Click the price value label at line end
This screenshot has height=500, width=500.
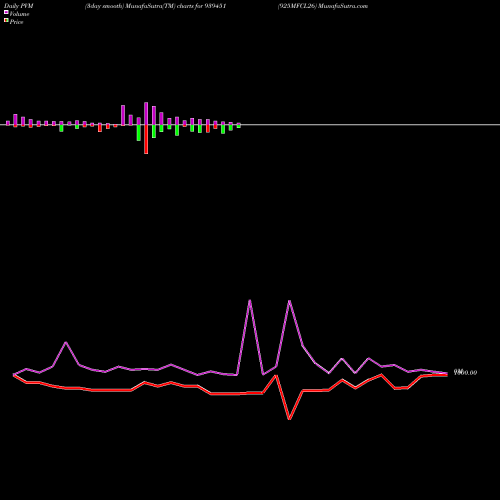coord(465,372)
